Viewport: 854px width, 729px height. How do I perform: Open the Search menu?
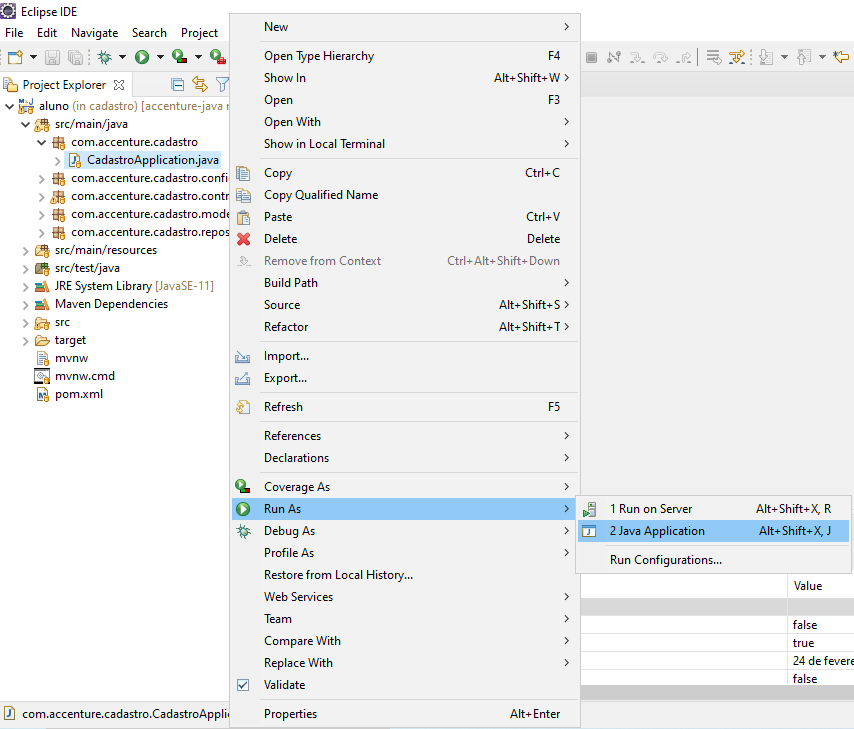point(149,33)
